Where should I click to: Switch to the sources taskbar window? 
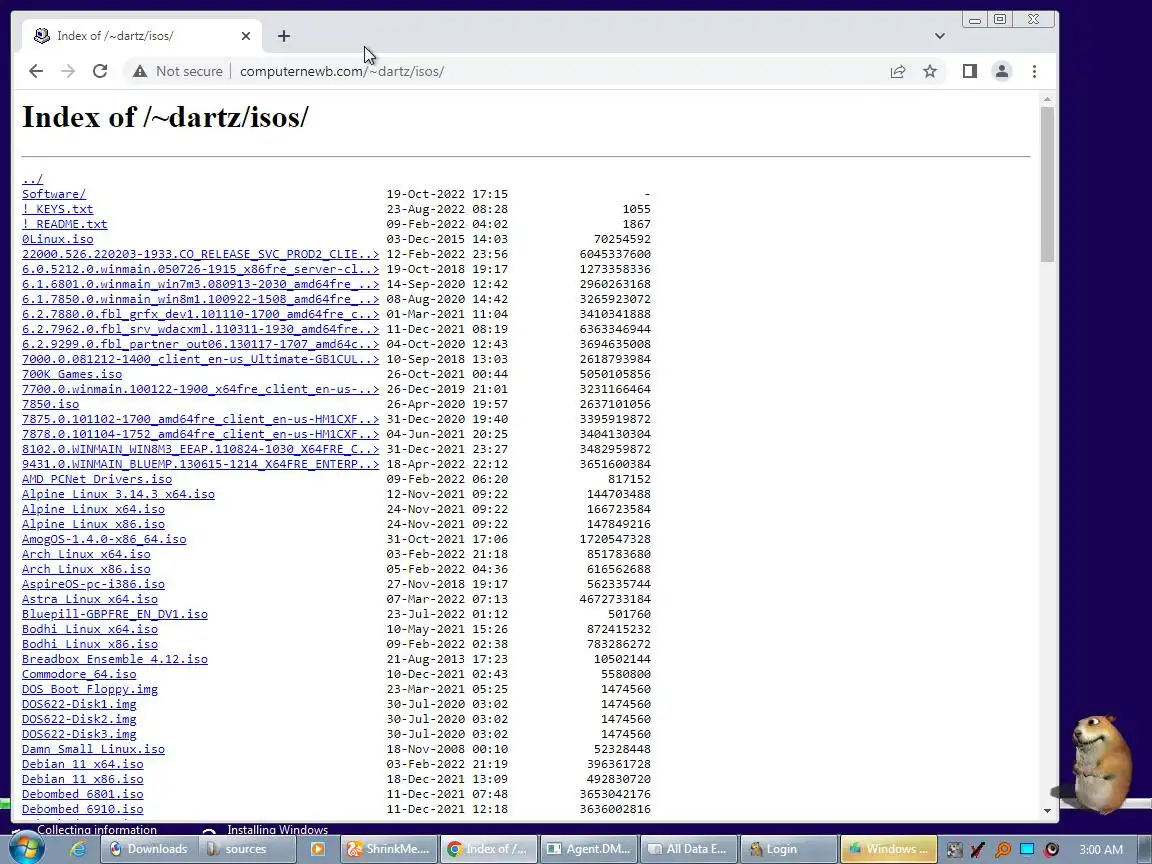[x=246, y=849]
